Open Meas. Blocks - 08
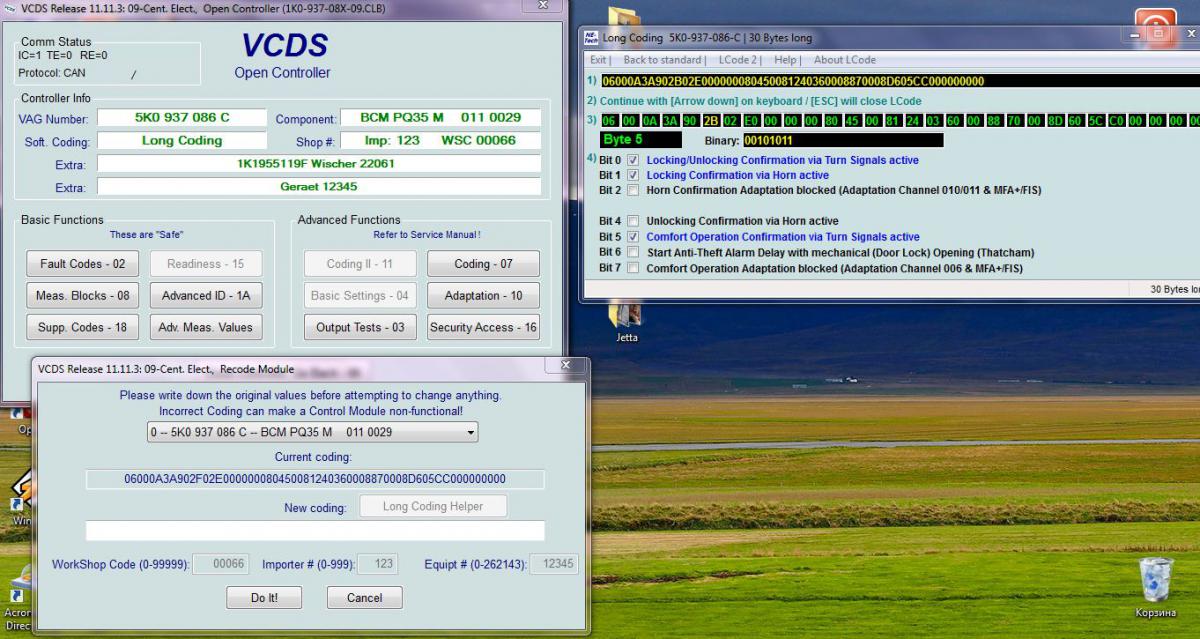 click(83, 296)
